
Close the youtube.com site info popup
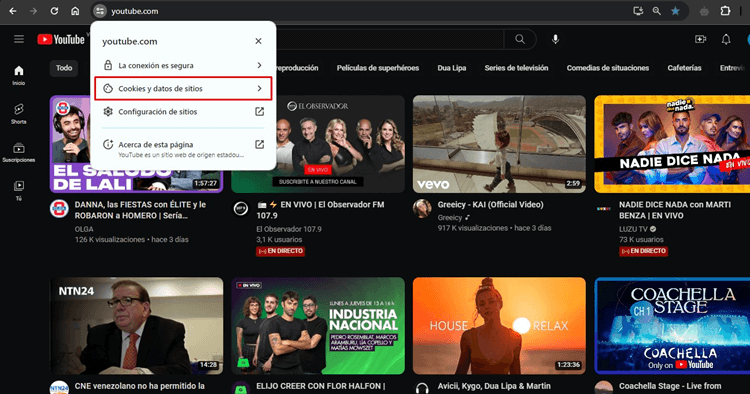(x=258, y=41)
